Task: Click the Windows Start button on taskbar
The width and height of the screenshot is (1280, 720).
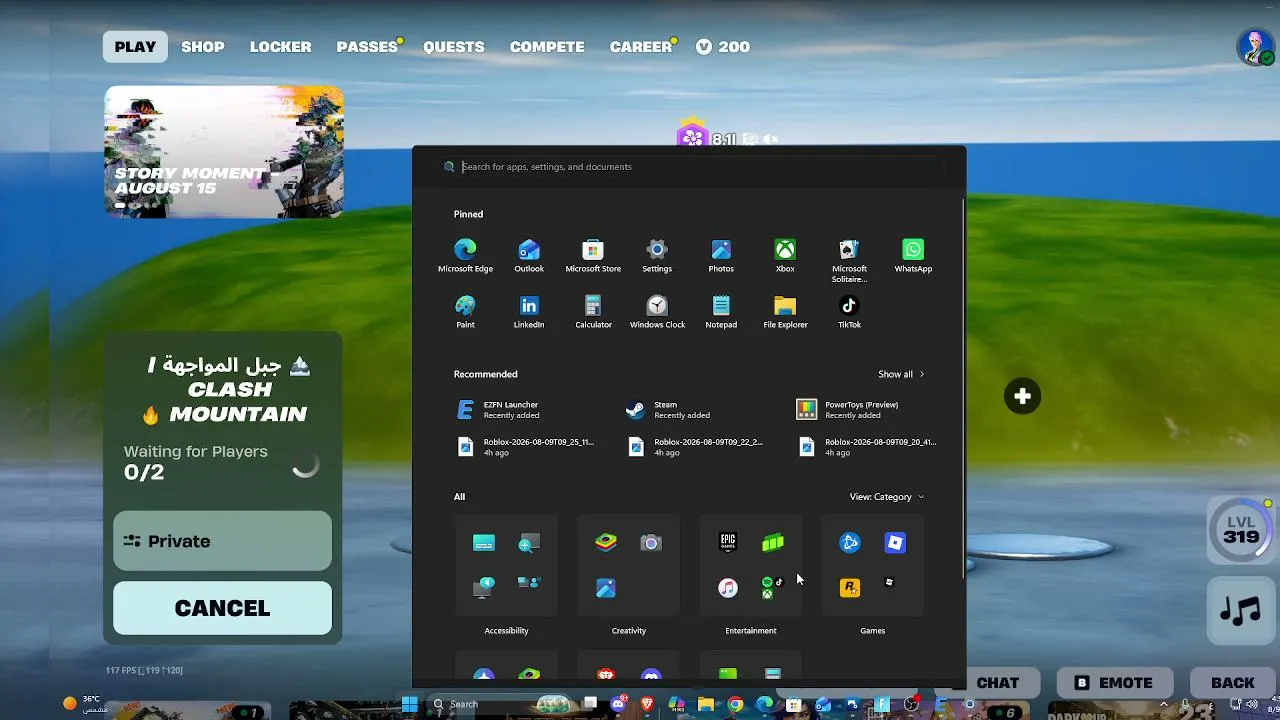Action: point(410,704)
